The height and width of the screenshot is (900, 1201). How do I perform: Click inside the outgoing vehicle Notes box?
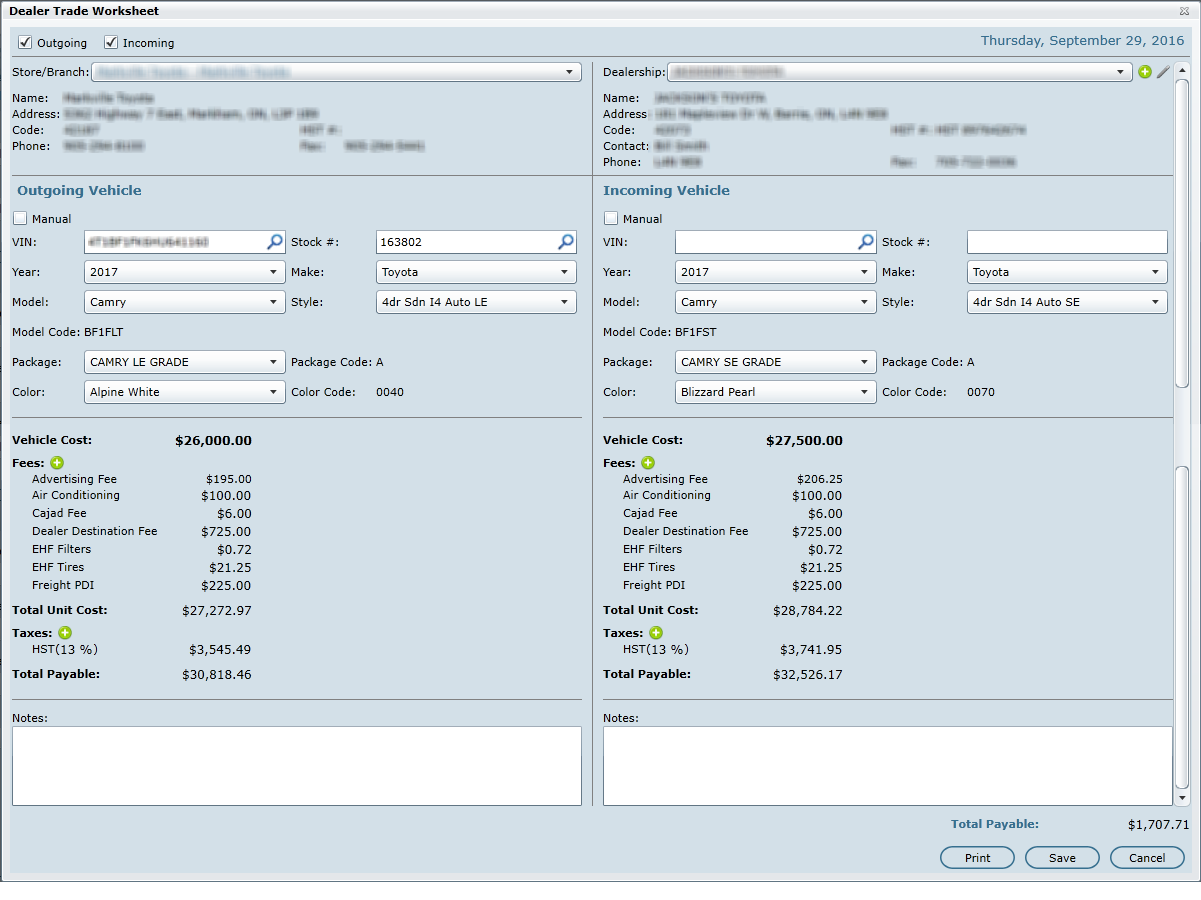click(296, 765)
